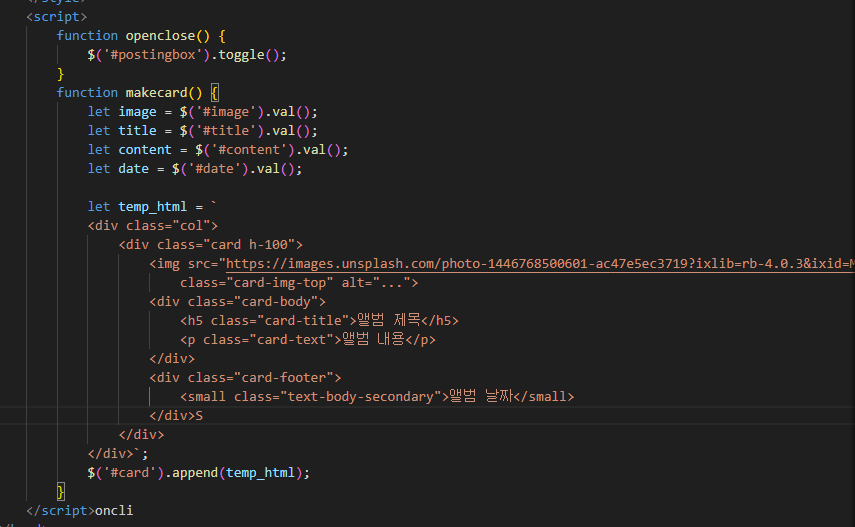
Task: Click 'makecard' function name
Action: pyautogui.click(x=156, y=93)
